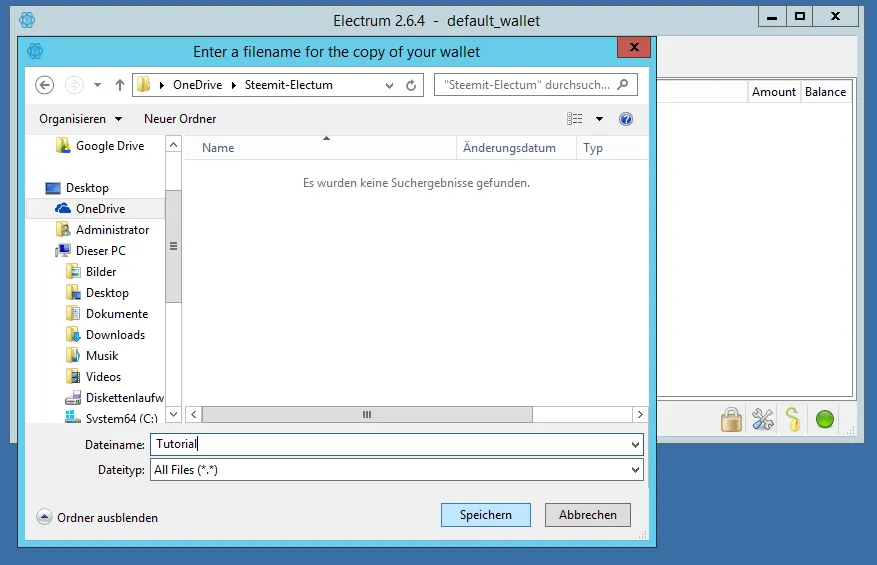Click the Dieser PC computer icon
The width and height of the screenshot is (877, 565).
(63, 250)
